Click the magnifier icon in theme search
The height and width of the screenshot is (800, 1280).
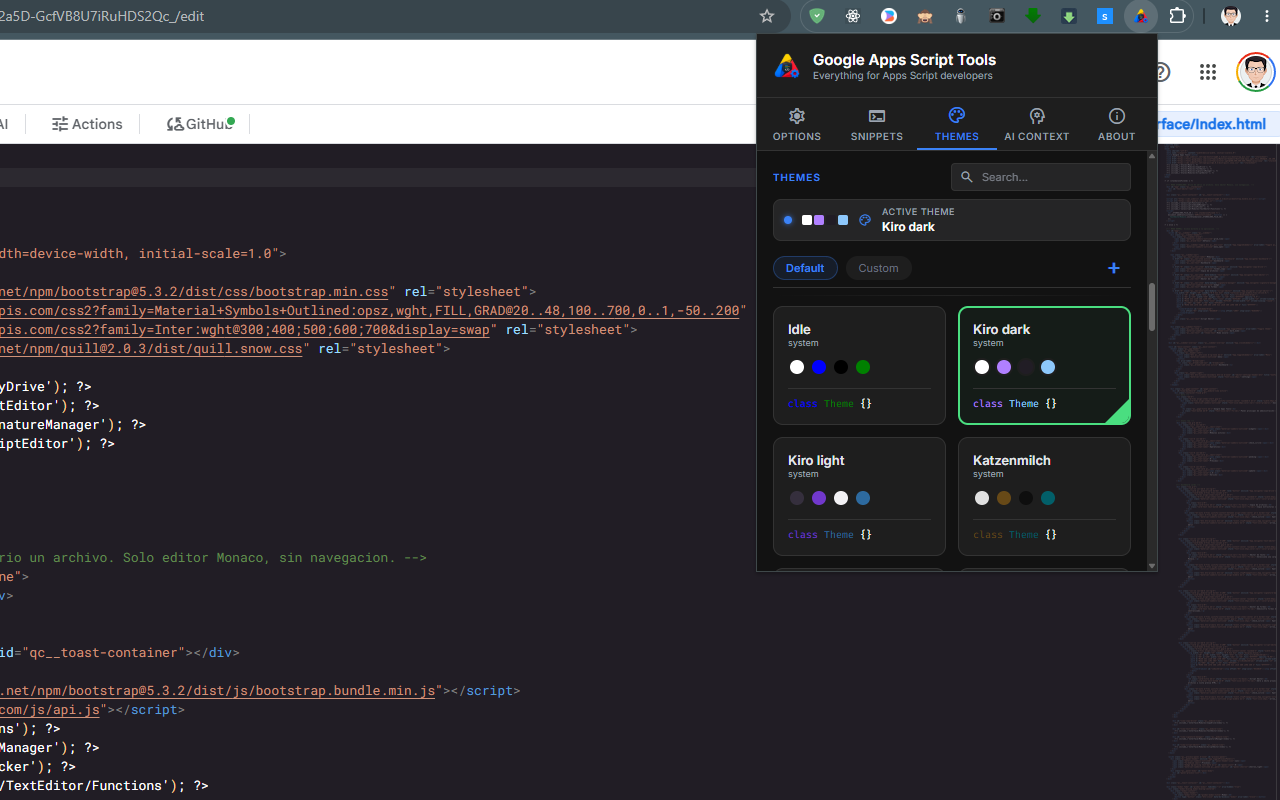[966, 177]
